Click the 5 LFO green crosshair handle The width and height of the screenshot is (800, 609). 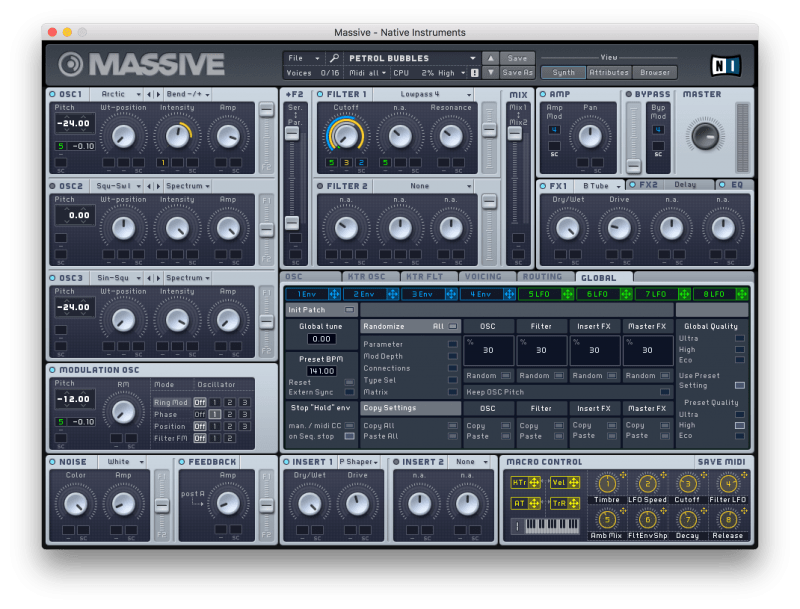point(567,294)
